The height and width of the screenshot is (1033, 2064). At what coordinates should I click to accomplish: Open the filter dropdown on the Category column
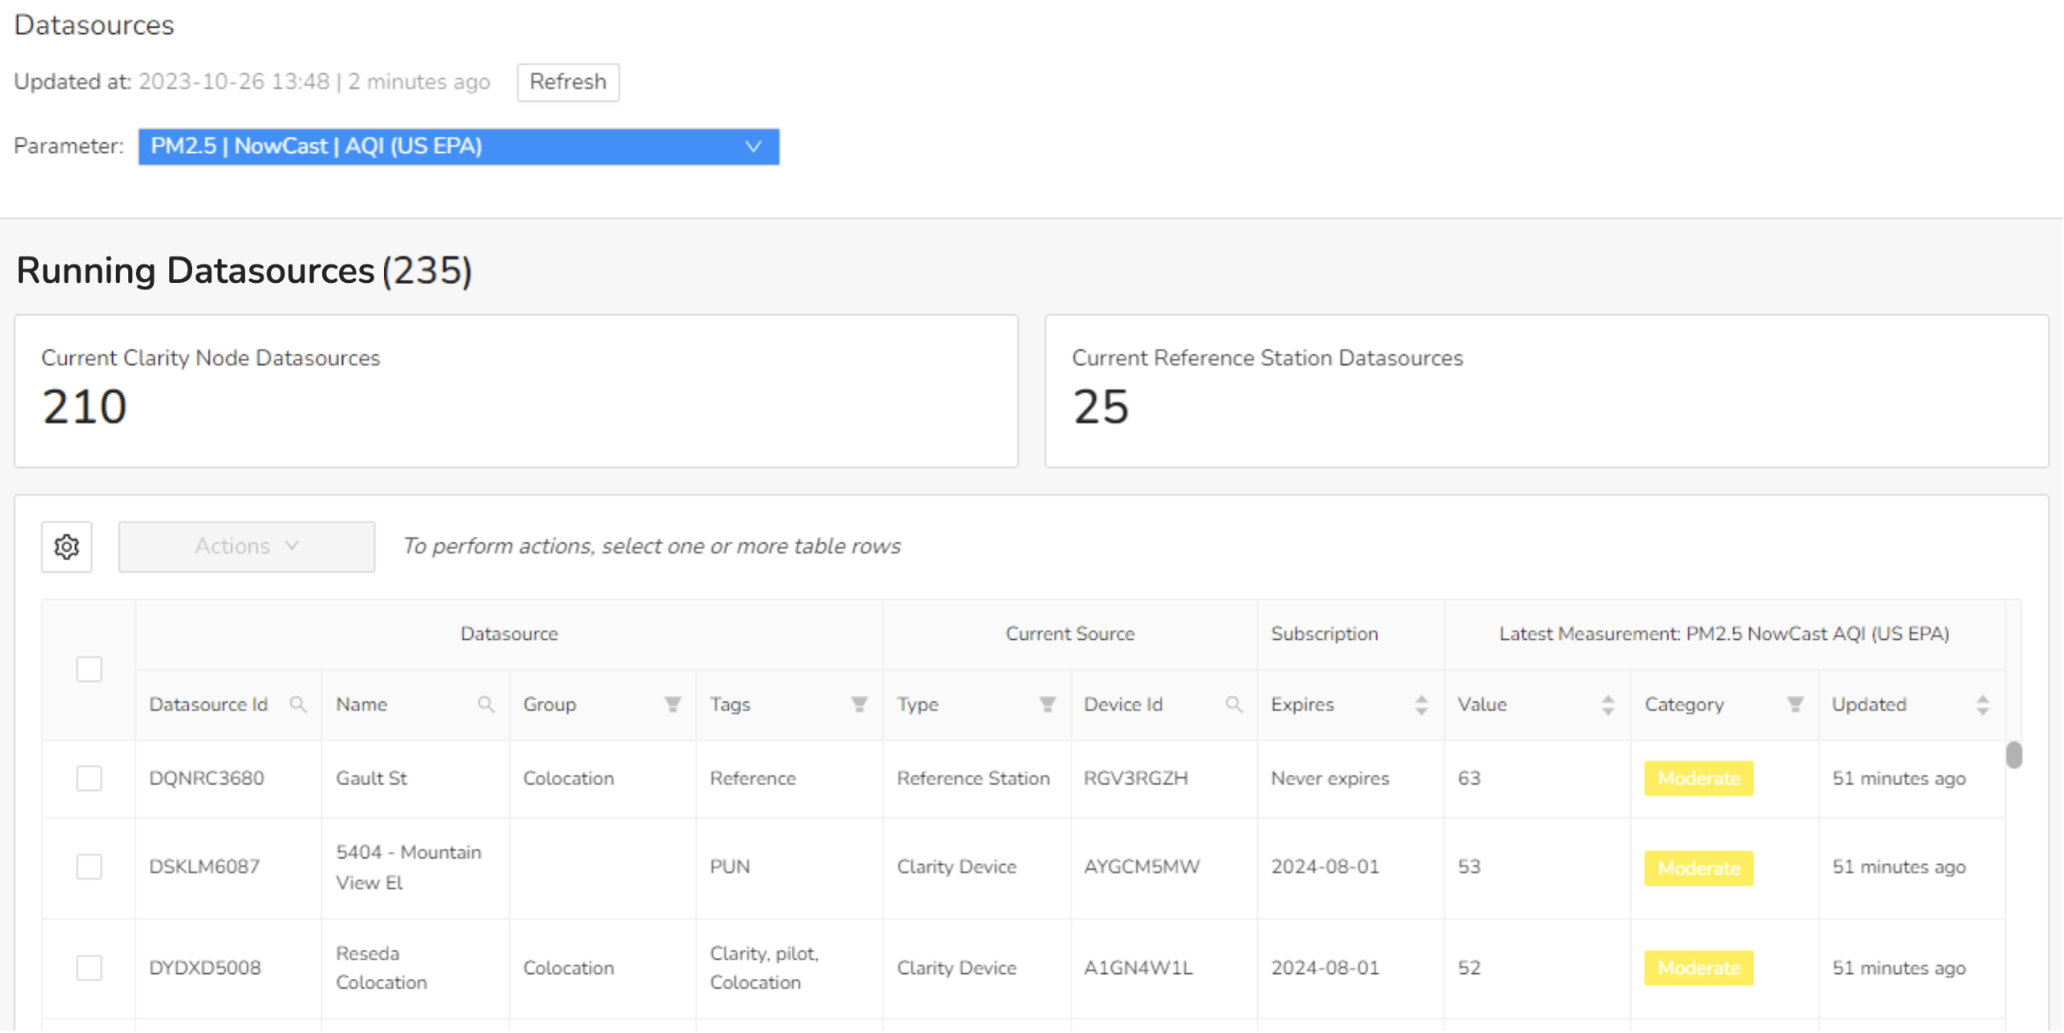tap(1796, 704)
